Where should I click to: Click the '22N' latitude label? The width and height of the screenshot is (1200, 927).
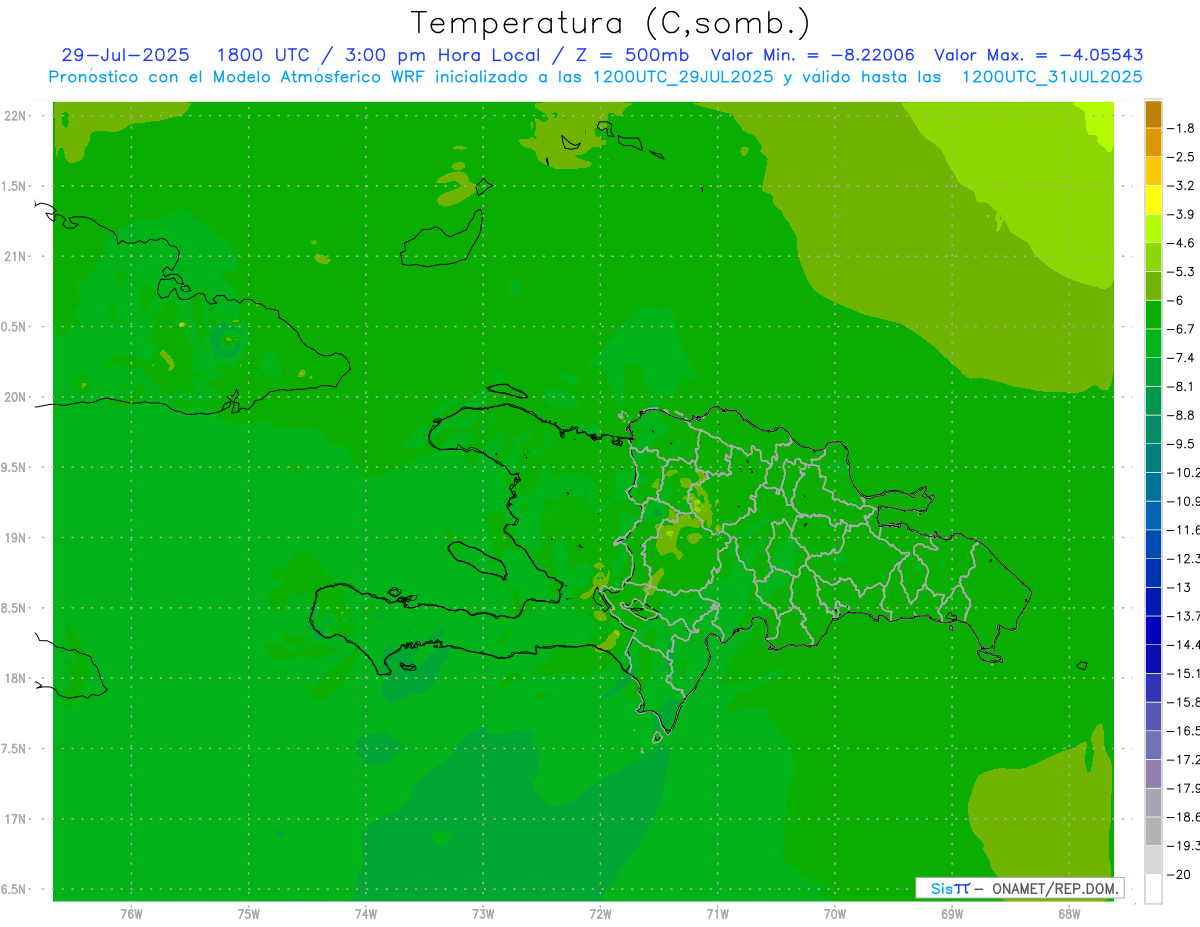pos(16,116)
